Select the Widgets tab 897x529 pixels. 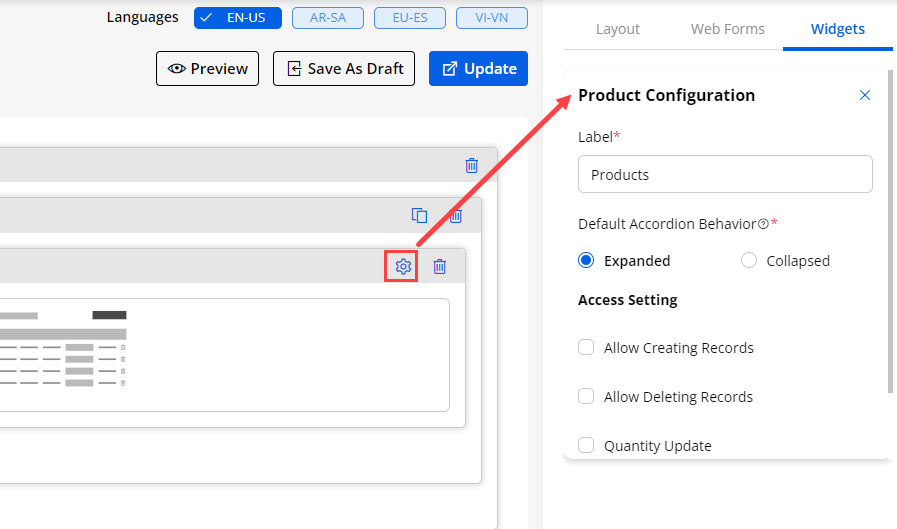point(837,29)
